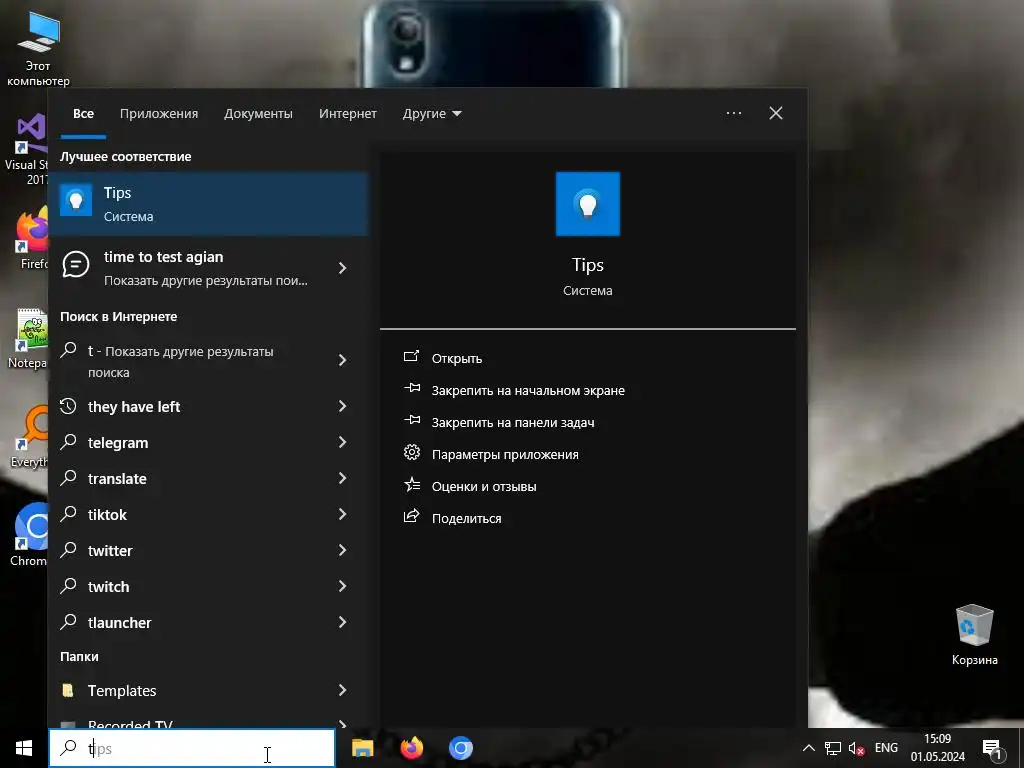This screenshot has height=768, width=1024.
Task: Launch Firefox from the taskbar
Action: click(x=411, y=748)
